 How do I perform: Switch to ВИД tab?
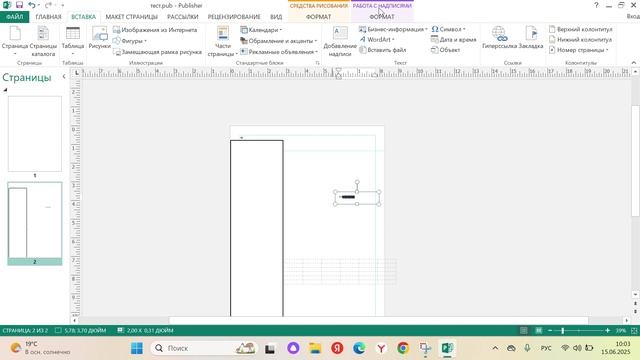click(276, 17)
